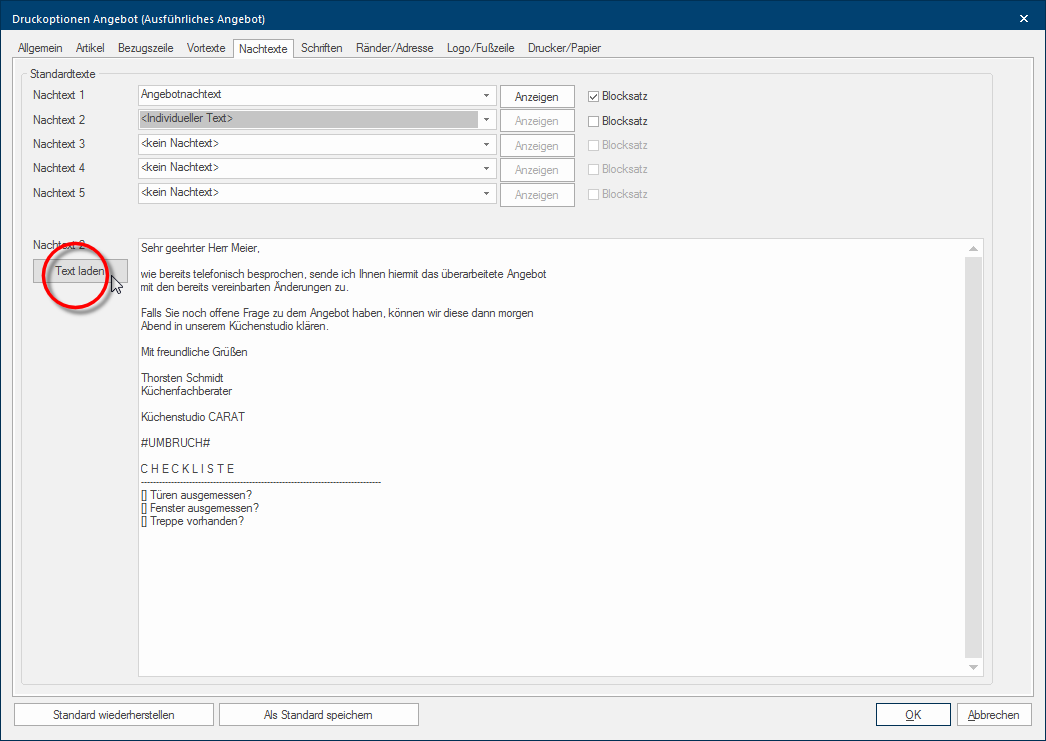Screen dimensions: 1046x741
Task: Click inside the Nachtext text editing area
Action: (x=550, y=580)
